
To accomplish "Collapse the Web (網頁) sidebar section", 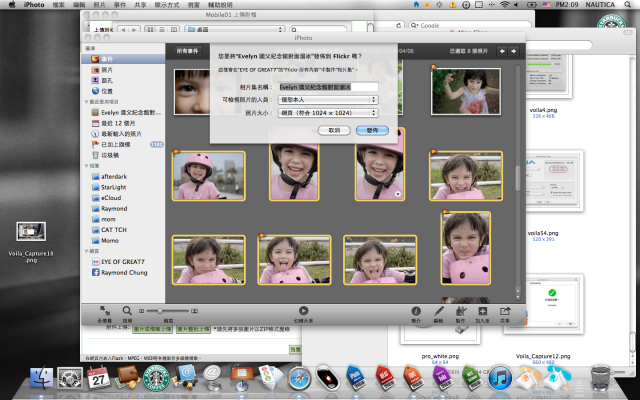I will click(x=87, y=251).
